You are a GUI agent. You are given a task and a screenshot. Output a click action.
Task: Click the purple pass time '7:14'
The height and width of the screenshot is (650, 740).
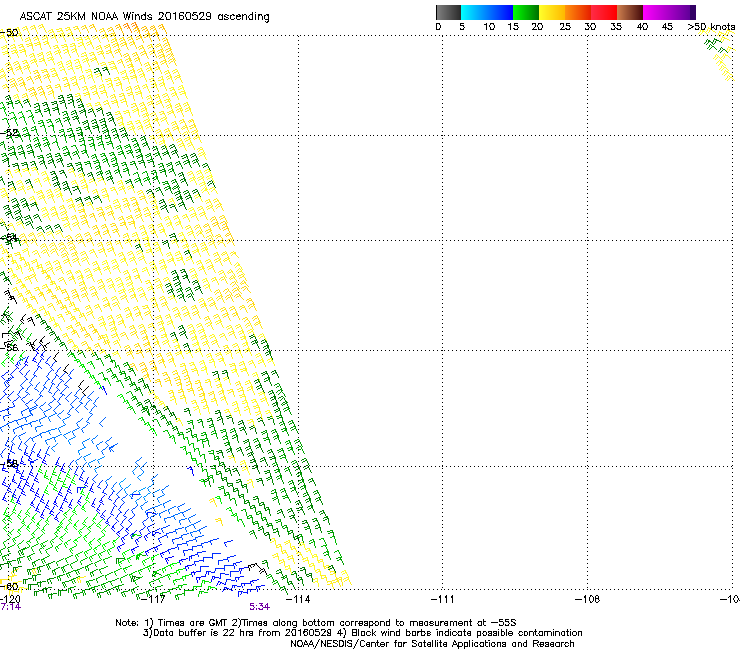click(x=10, y=607)
